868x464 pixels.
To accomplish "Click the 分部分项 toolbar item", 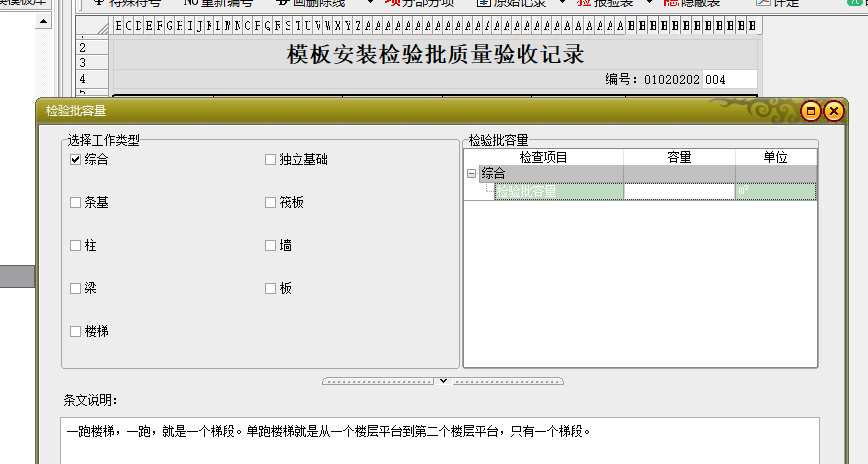I will pyautogui.click(x=420, y=3).
